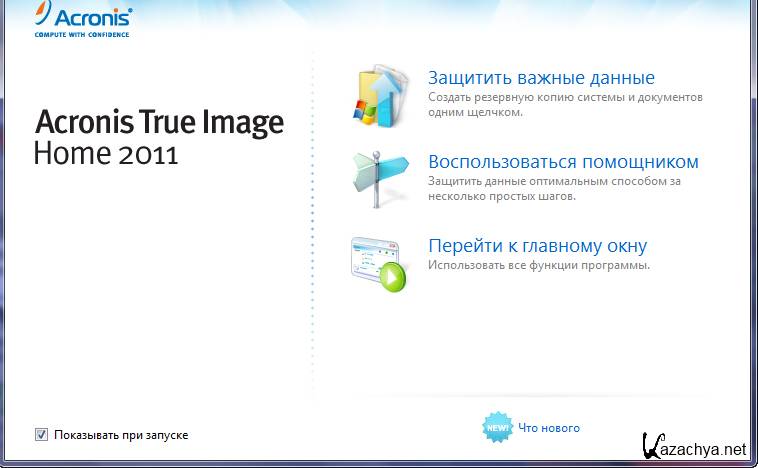
Task: Click the 'Compute with confidence' tagline
Action: pos(84,35)
